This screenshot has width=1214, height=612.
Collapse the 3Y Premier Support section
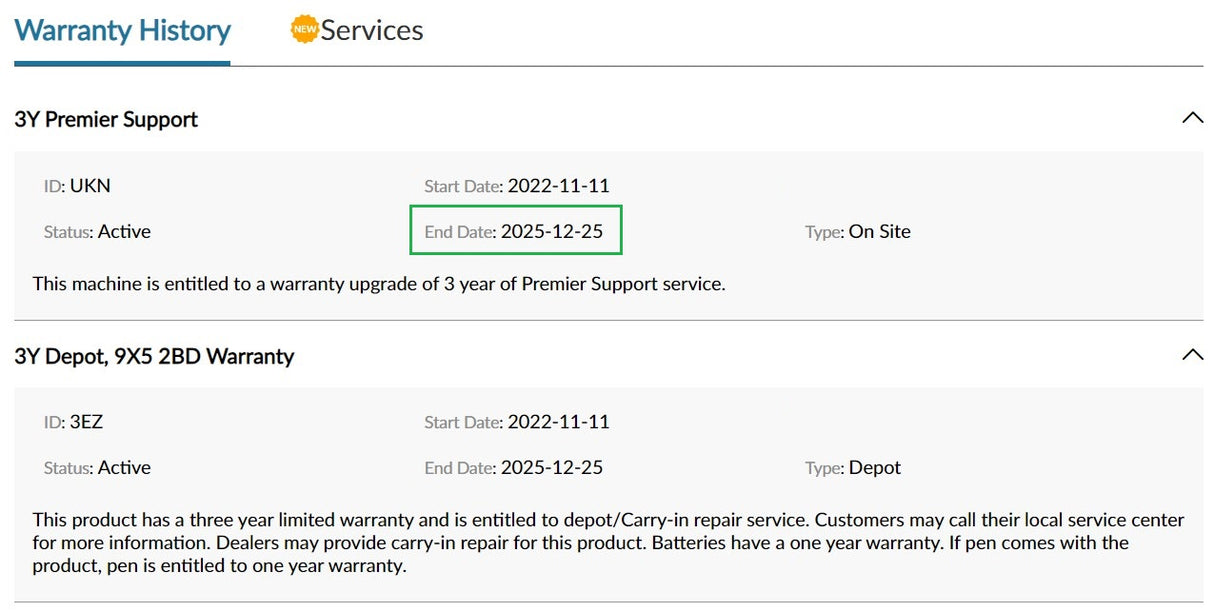pos(1192,118)
